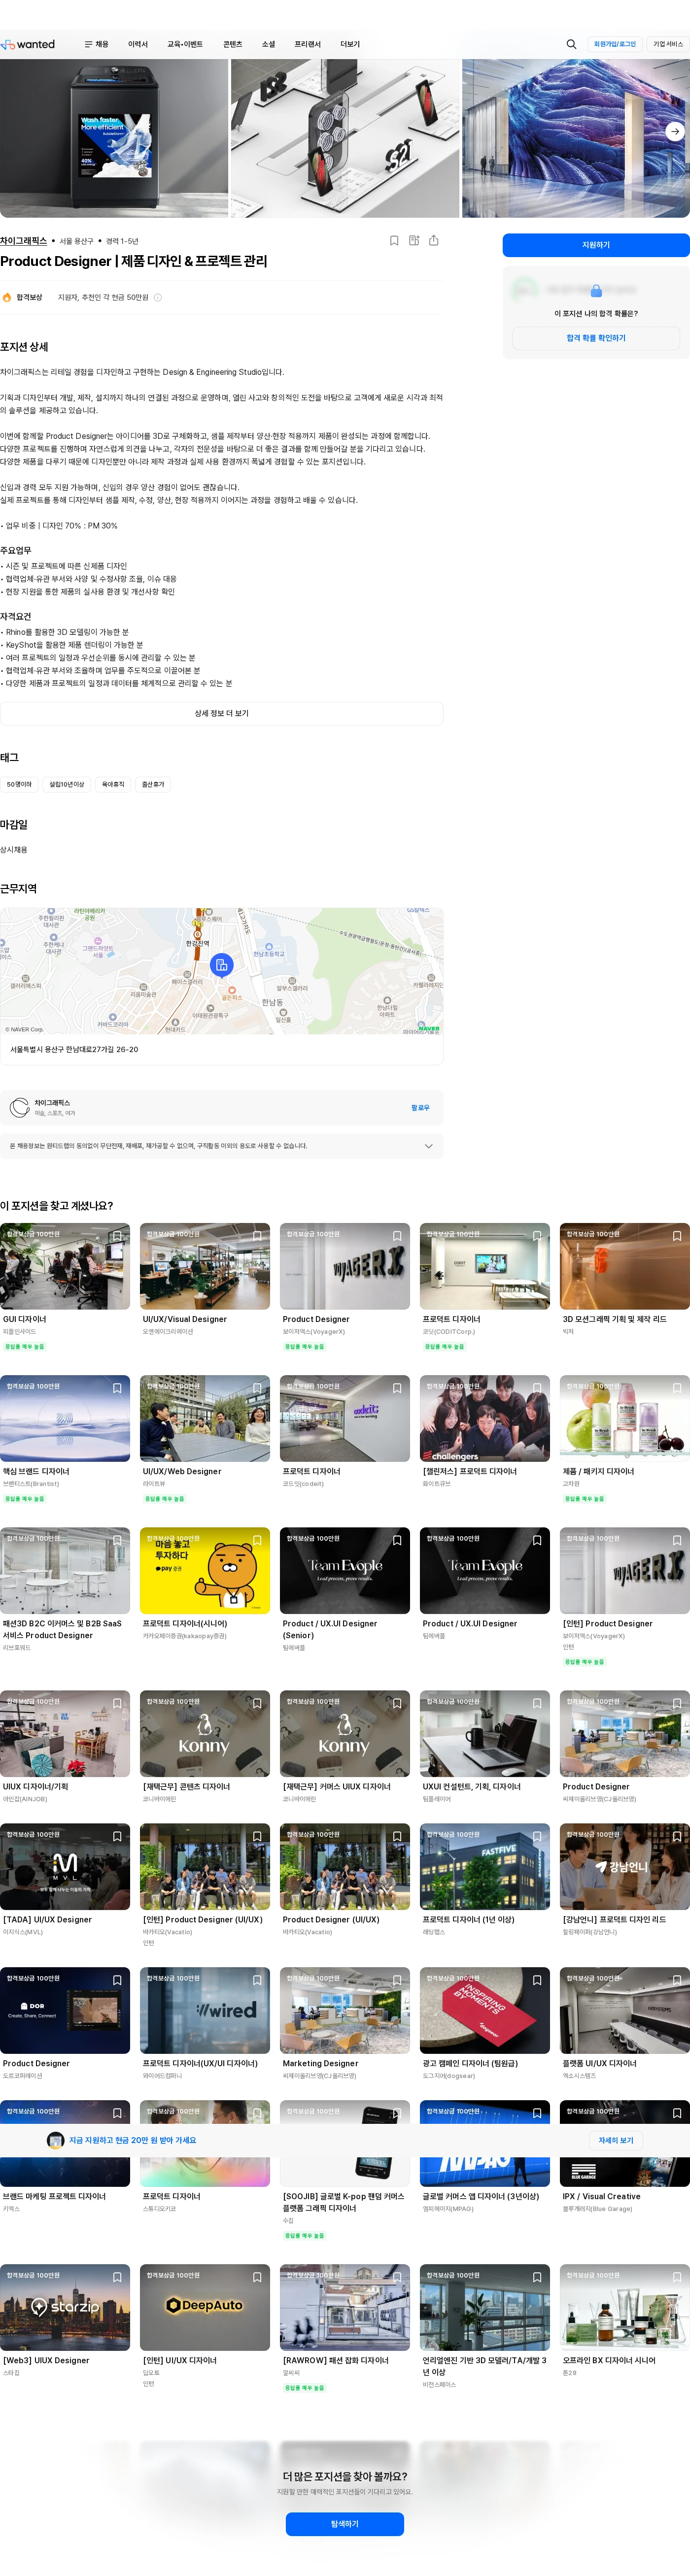Bookmark the starzip Web3 UIUX Designer card
This screenshot has height=2576, width=690.
117,2277
